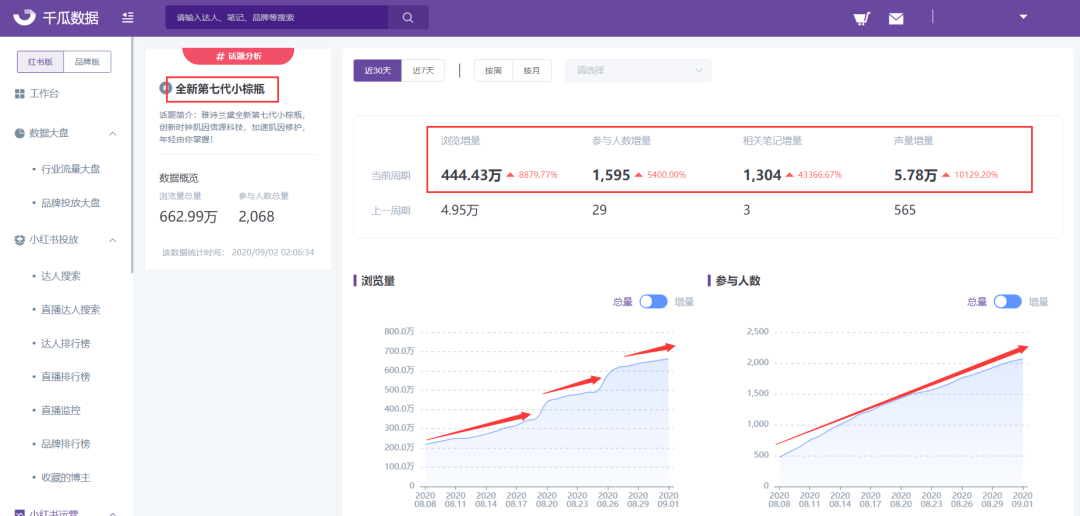Click the search magnifier button
This screenshot has height=516, width=1080.
point(408,17)
